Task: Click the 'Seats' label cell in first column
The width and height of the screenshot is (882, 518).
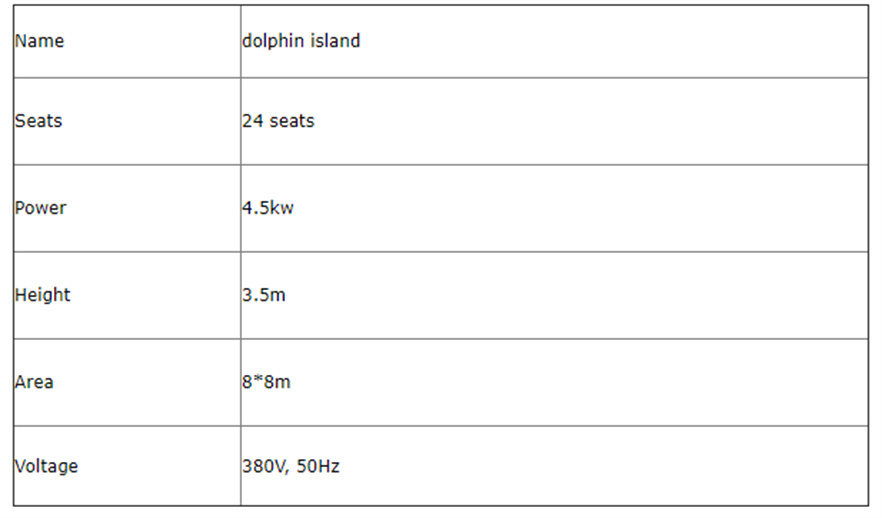Action: tap(38, 121)
